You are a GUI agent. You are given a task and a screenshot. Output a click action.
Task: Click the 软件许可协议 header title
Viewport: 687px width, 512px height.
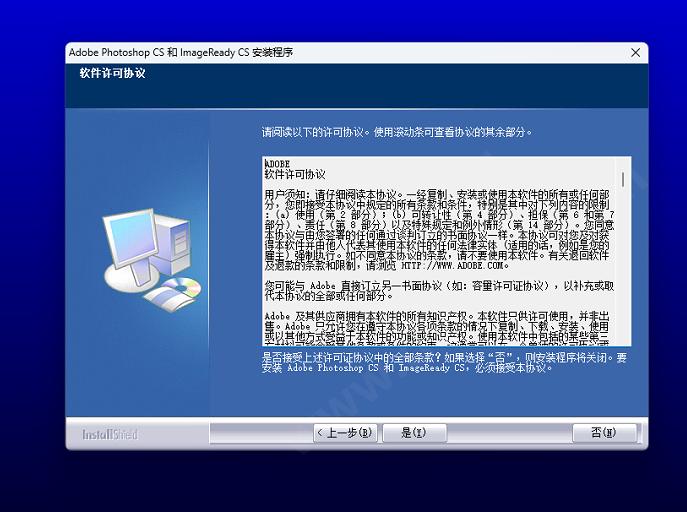[x=113, y=74]
